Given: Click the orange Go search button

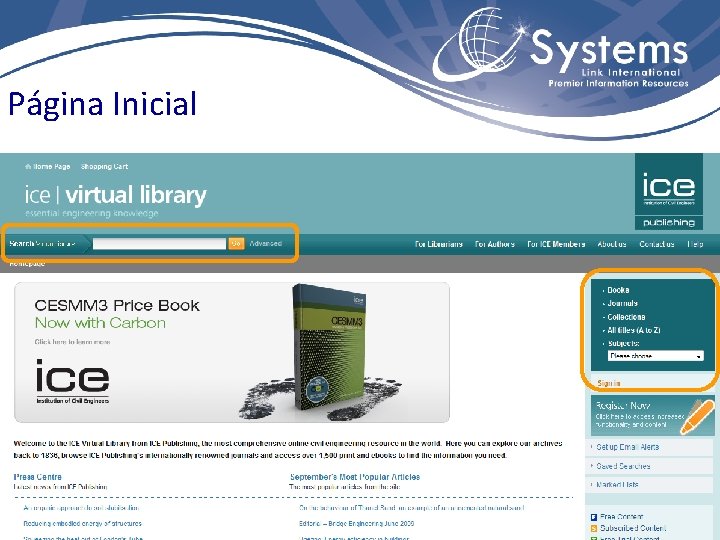Looking at the screenshot, I should (x=236, y=243).
